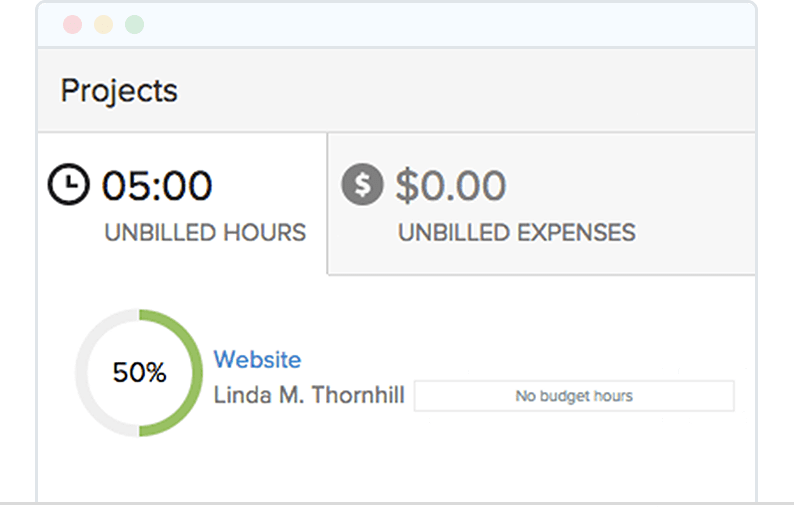Select client name Linda M. Thornhill

coord(309,395)
